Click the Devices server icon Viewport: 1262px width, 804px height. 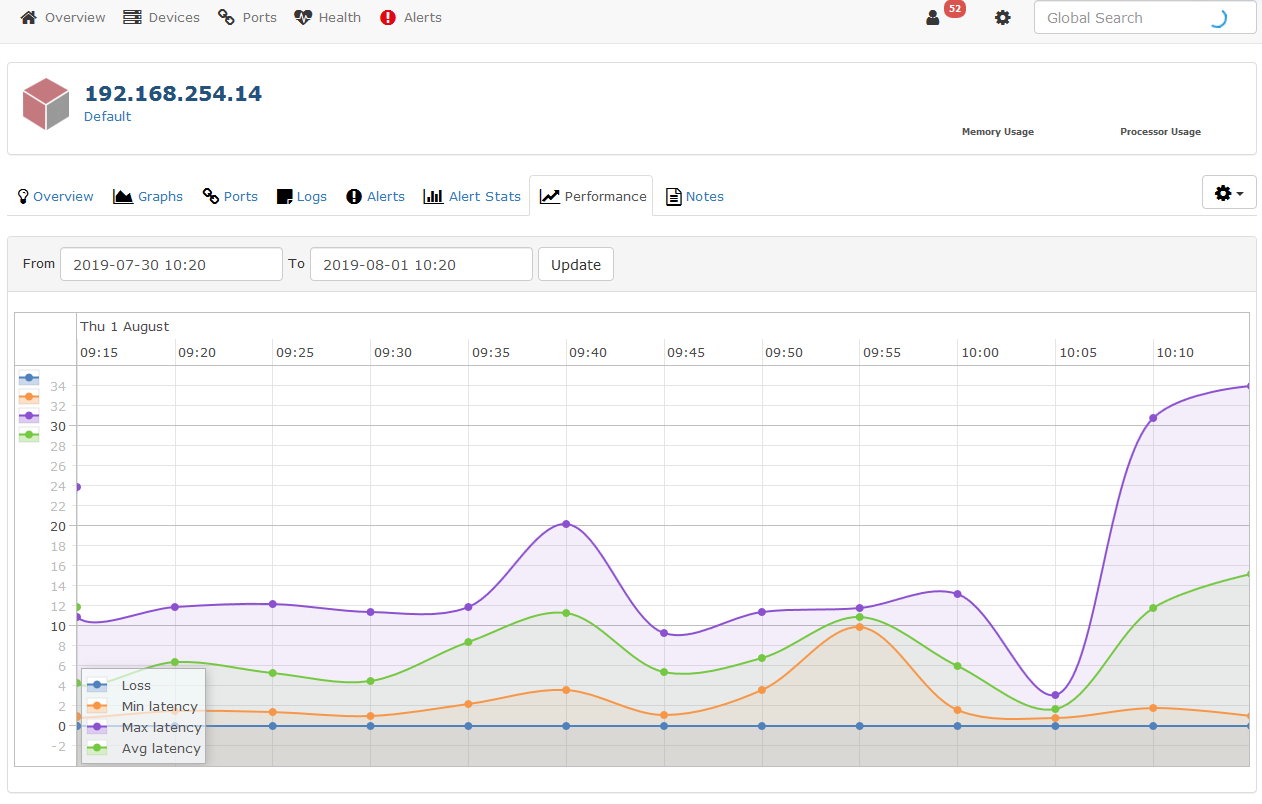pos(132,18)
